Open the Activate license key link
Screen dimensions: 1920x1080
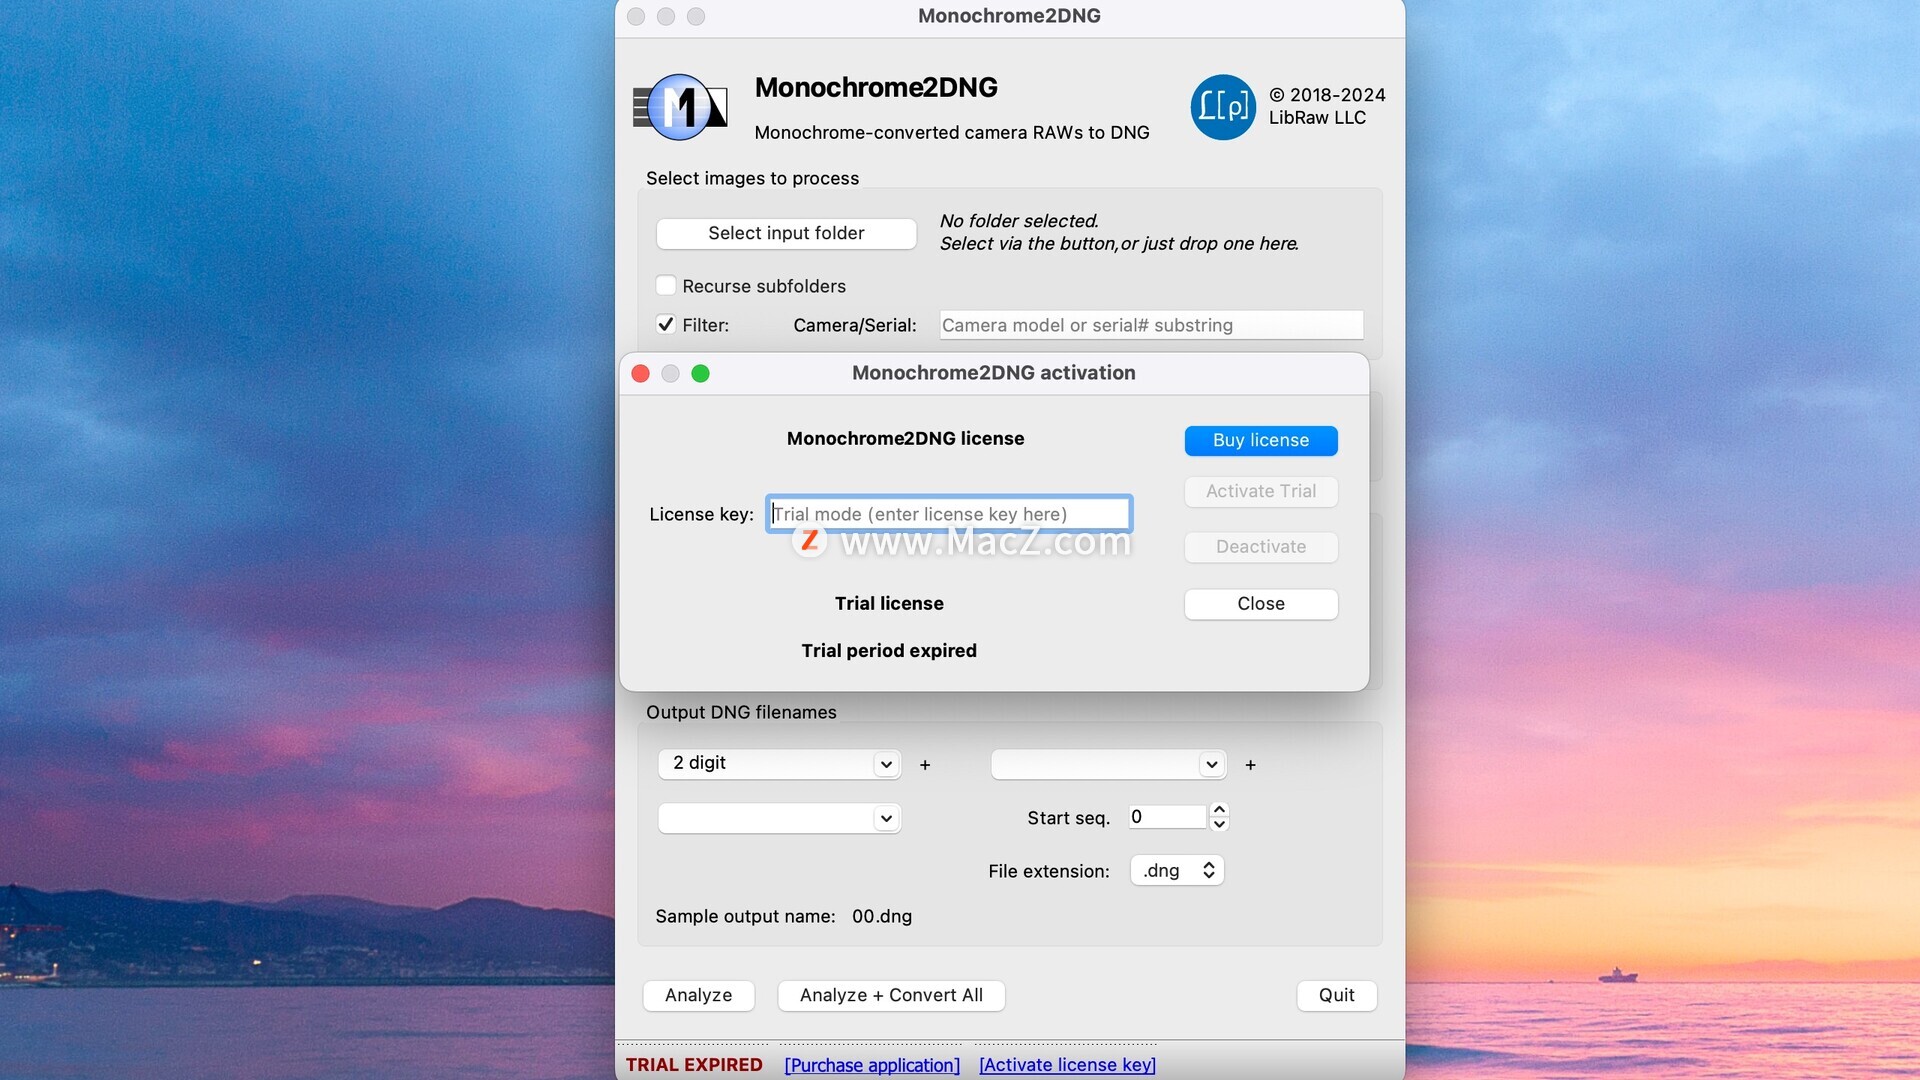[1067, 1066]
